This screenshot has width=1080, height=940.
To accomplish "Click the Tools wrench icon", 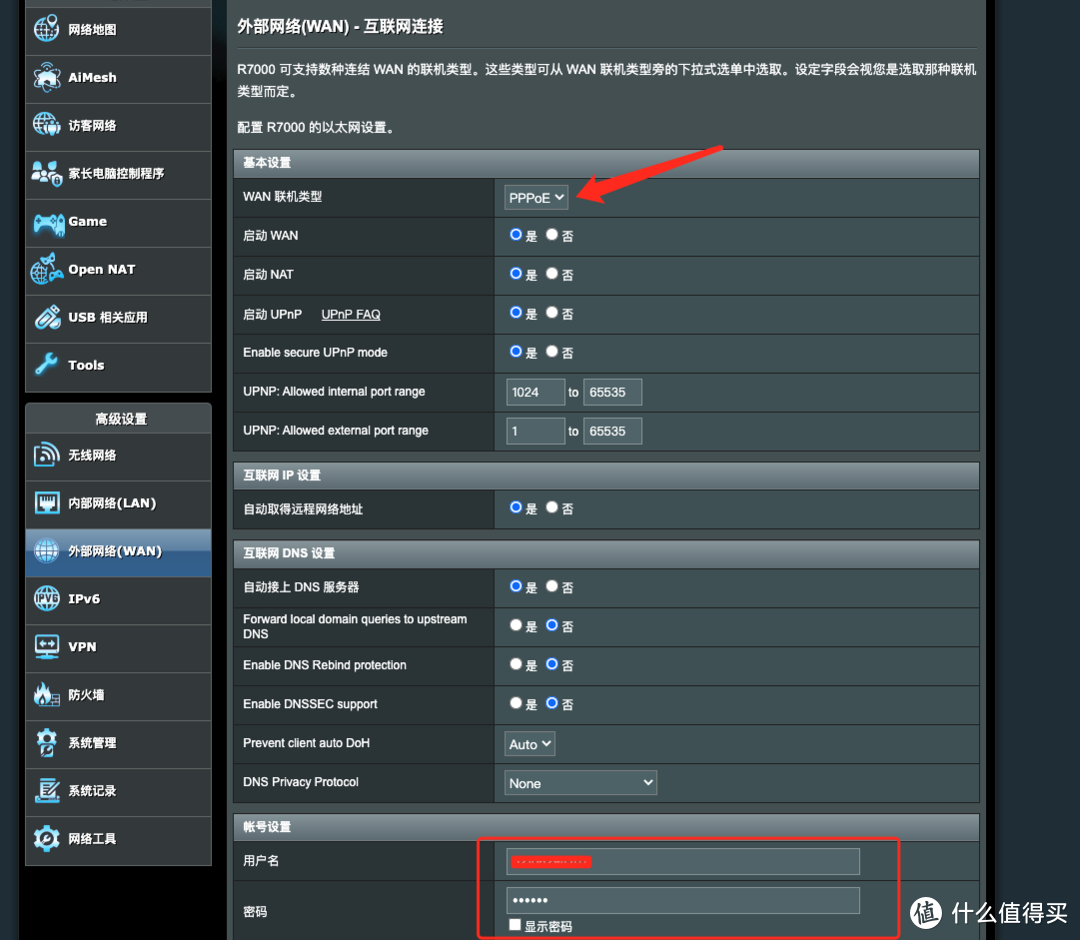I will tap(47, 366).
